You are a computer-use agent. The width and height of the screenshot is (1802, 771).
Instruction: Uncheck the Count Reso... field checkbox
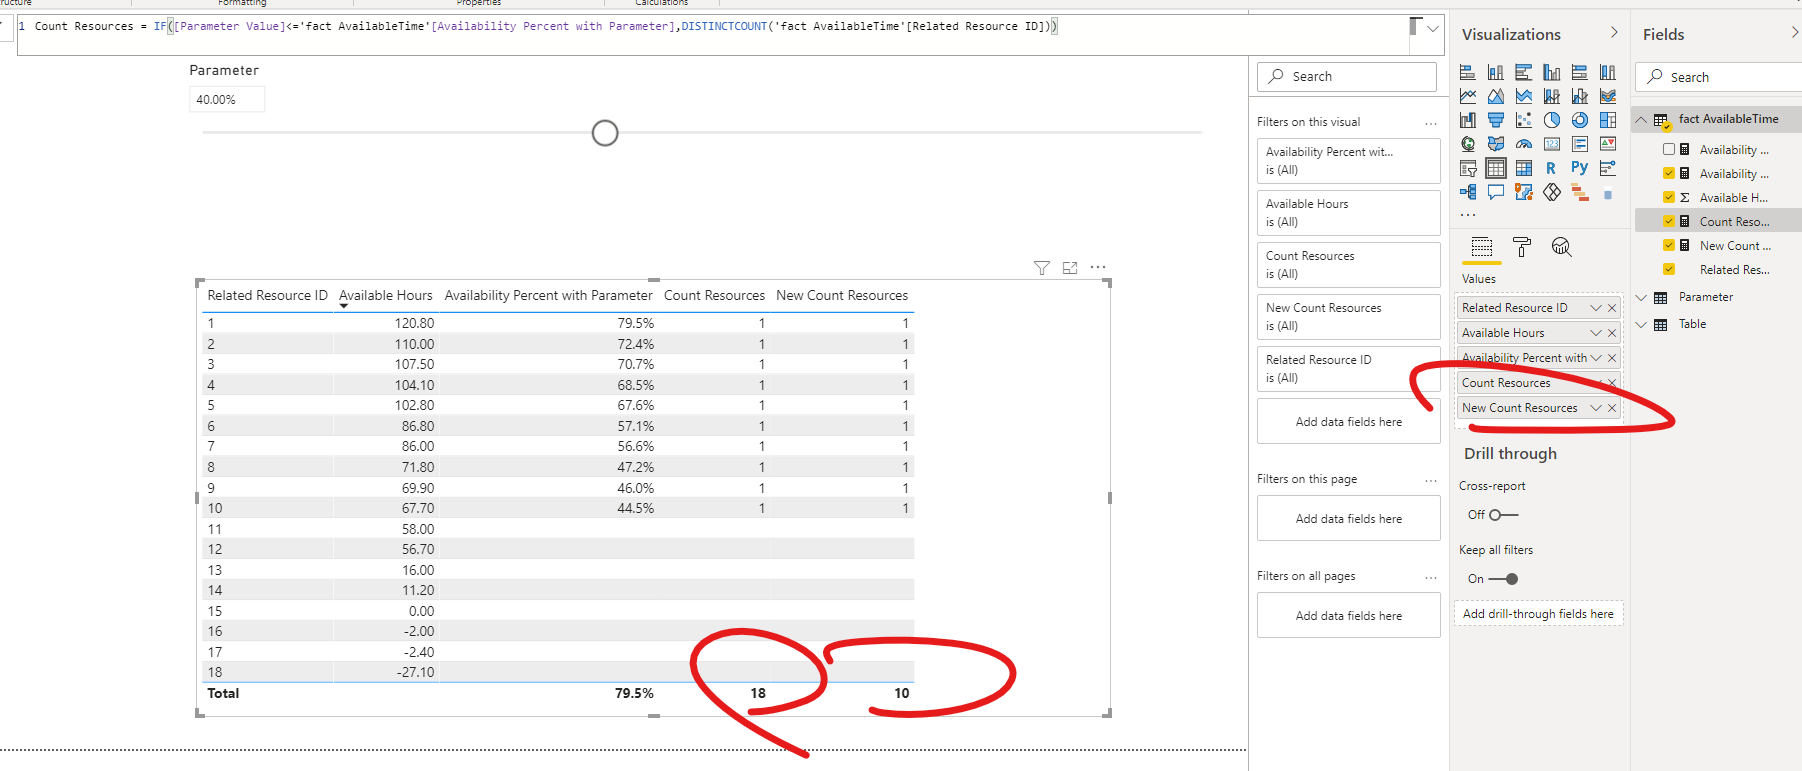click(x=1669, y=221)
